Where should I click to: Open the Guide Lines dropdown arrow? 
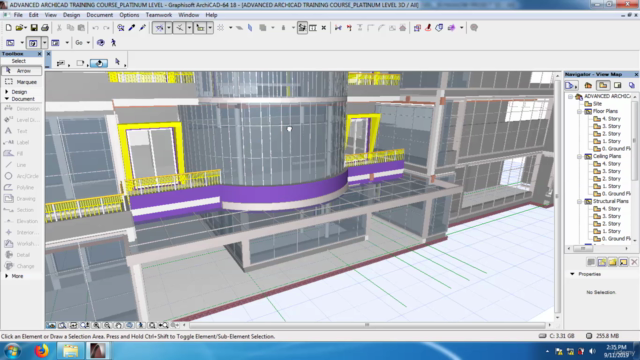click(x=169, y=28)
